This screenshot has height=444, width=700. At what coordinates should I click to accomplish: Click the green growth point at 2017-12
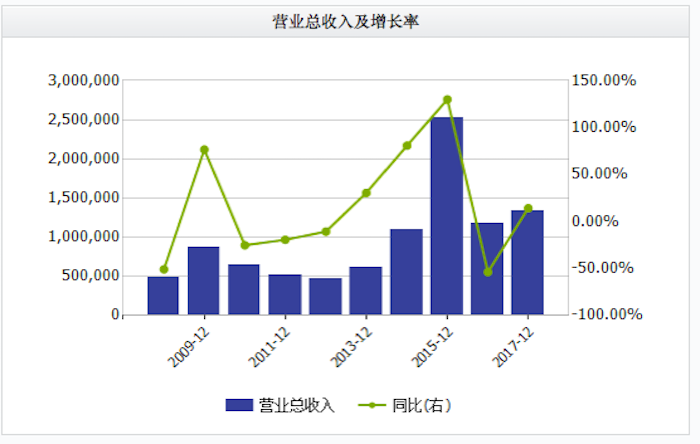click(528, 208)
